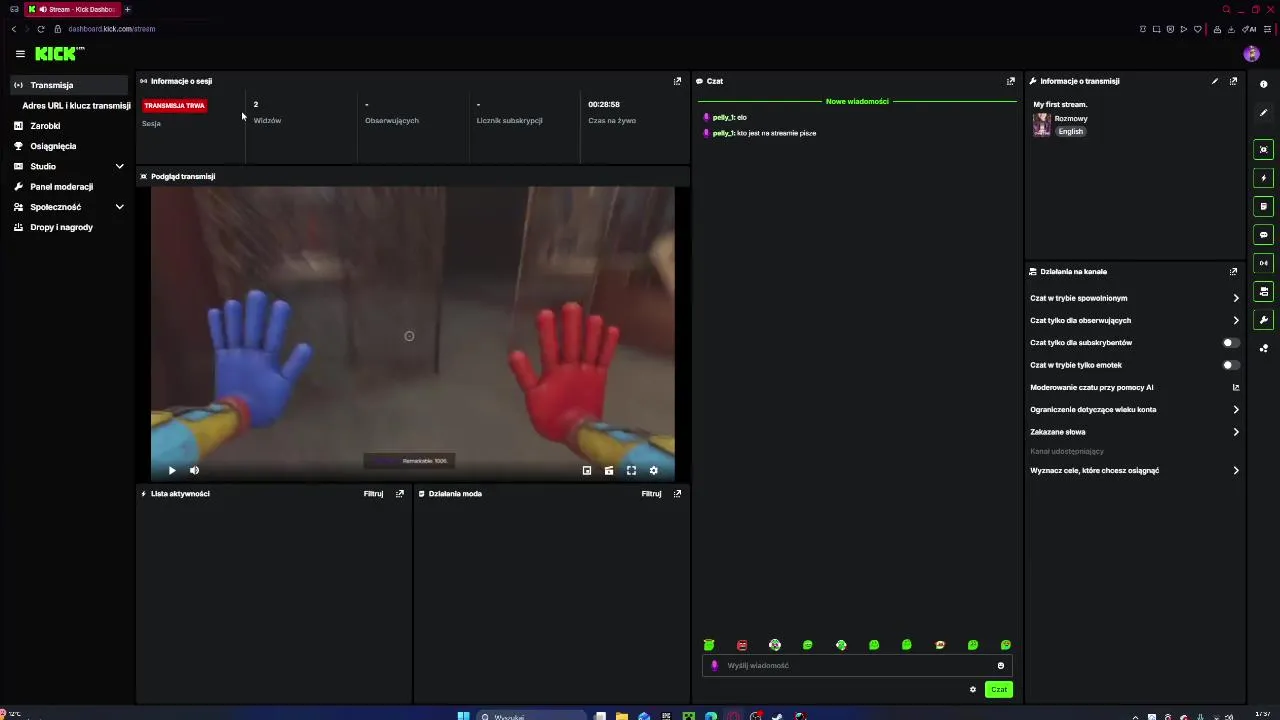Click the 00:28:58 live time value
Image resolution: width=1280 pixels, height=720 pixels.
(604, 104)
